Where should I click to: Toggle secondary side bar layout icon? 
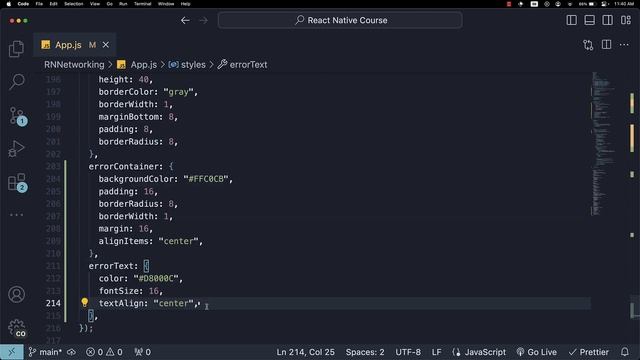(x=607, y=20)
